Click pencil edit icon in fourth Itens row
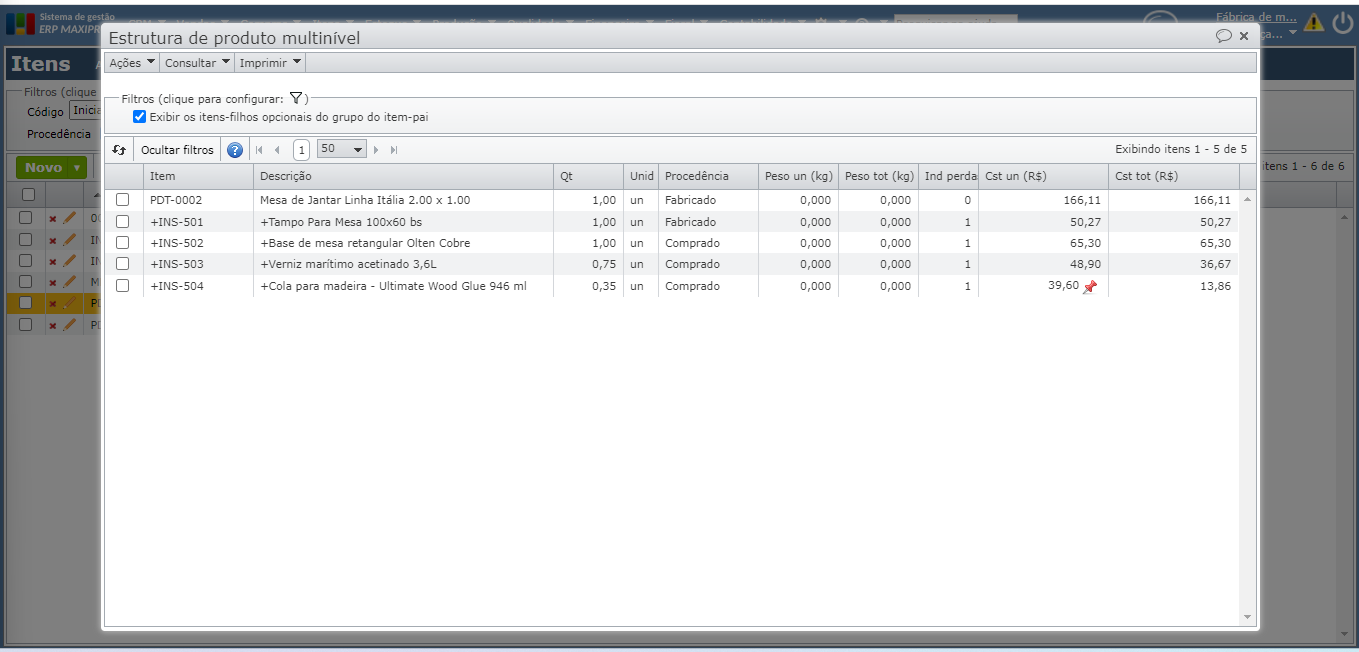Screen dimensions: 1359x652 [69, 281]
